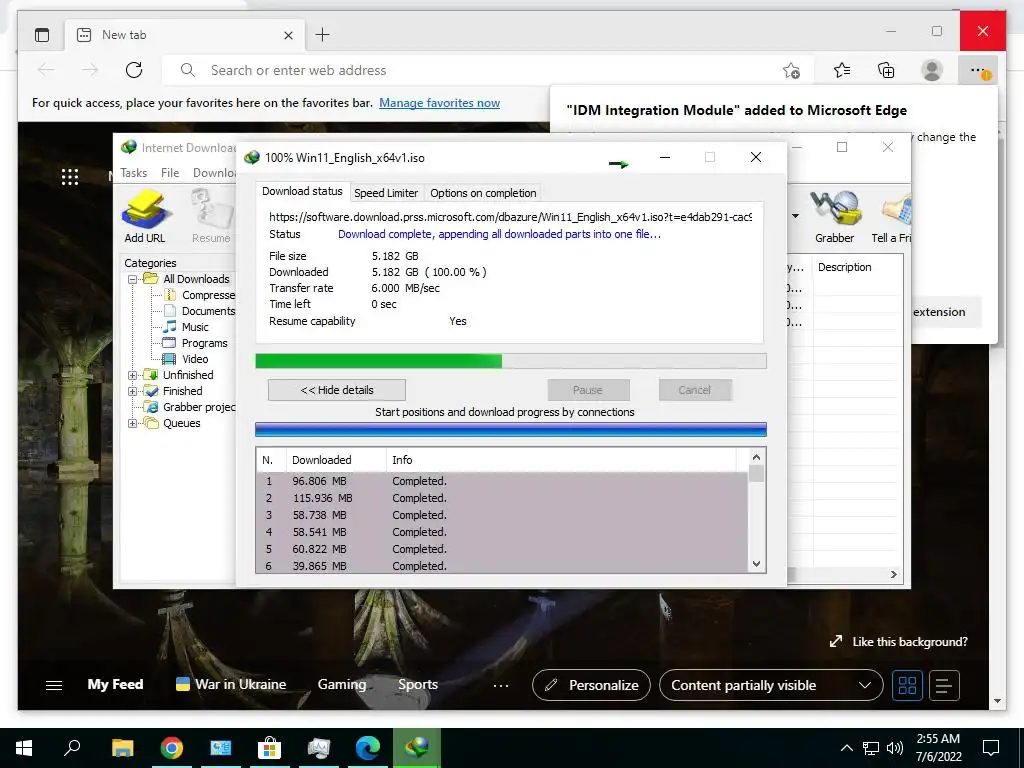Expand the Queues category node
The image size is (1024, 768).
point(132,423)
